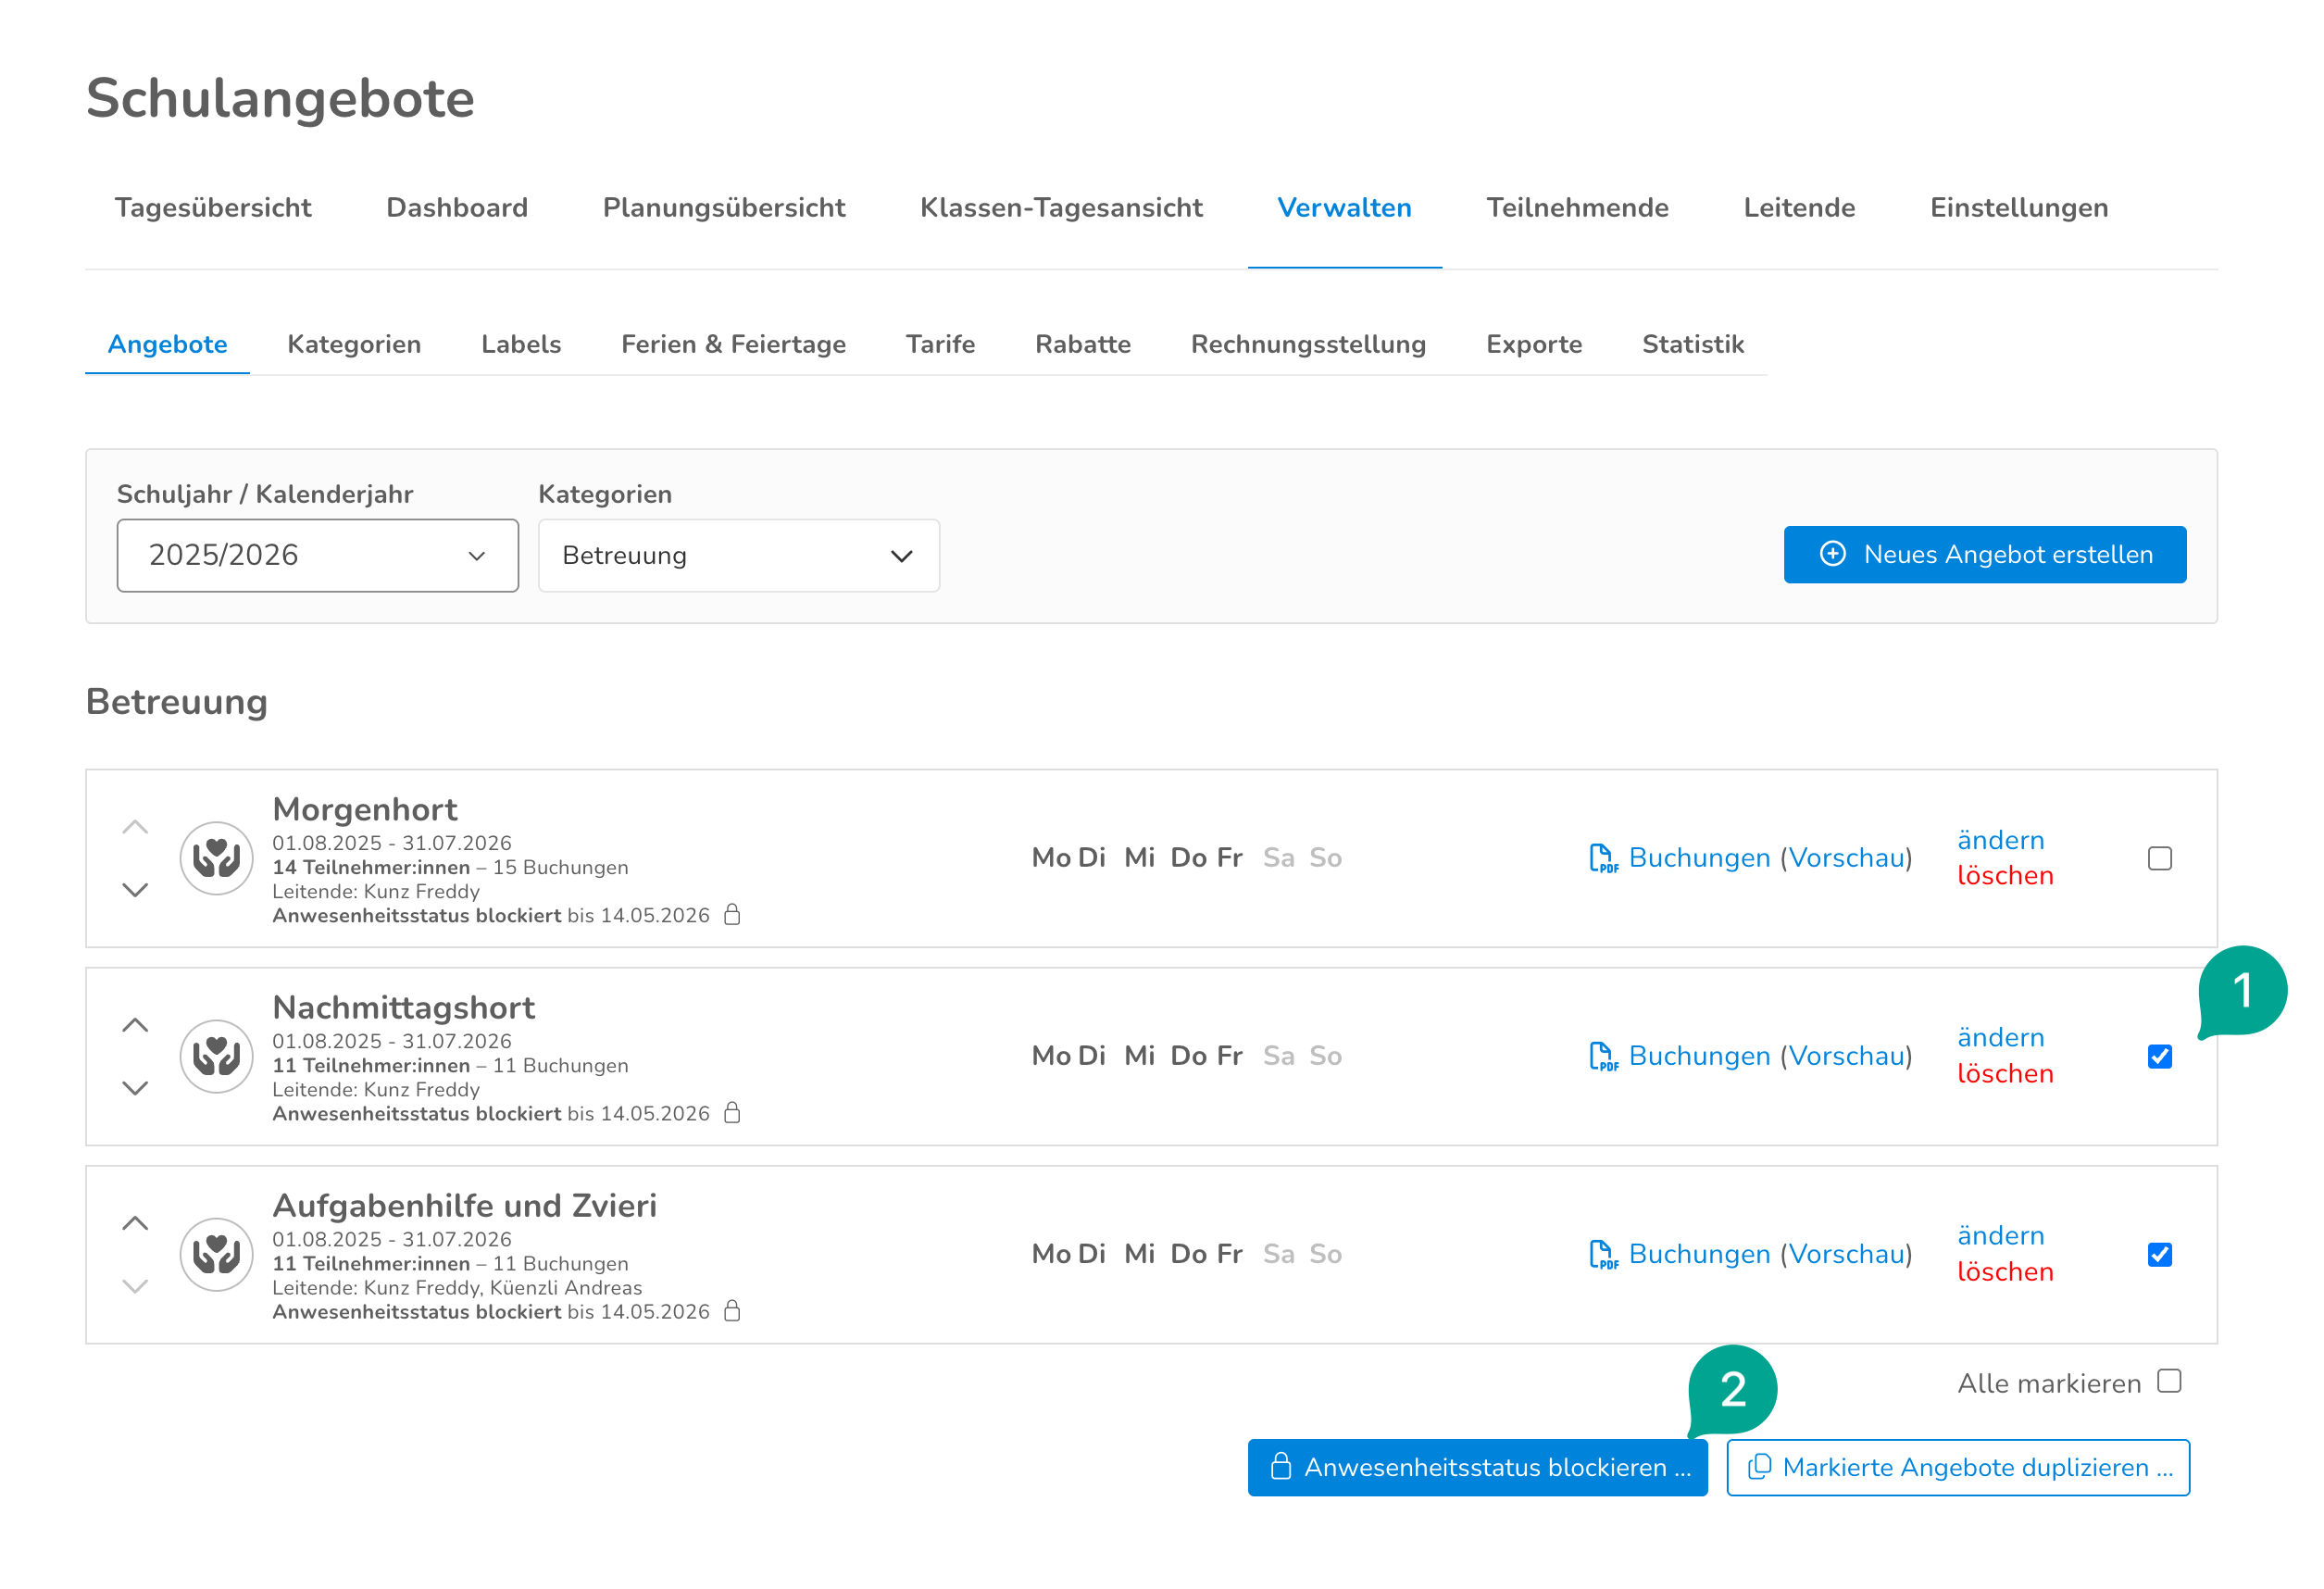The image size is (2324, 1589).
Task: Click 'Leitende: Kunz Freddy, Küenzli Andreas' text
Action: [x=457, y=1287]
